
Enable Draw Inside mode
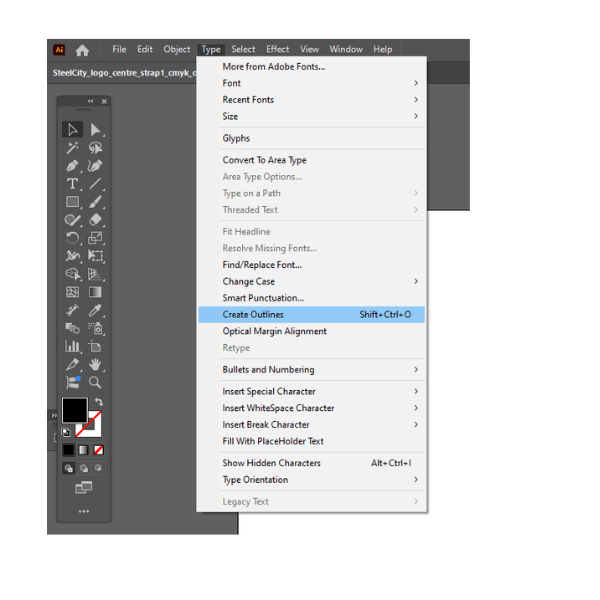click(x=98, y=468)
